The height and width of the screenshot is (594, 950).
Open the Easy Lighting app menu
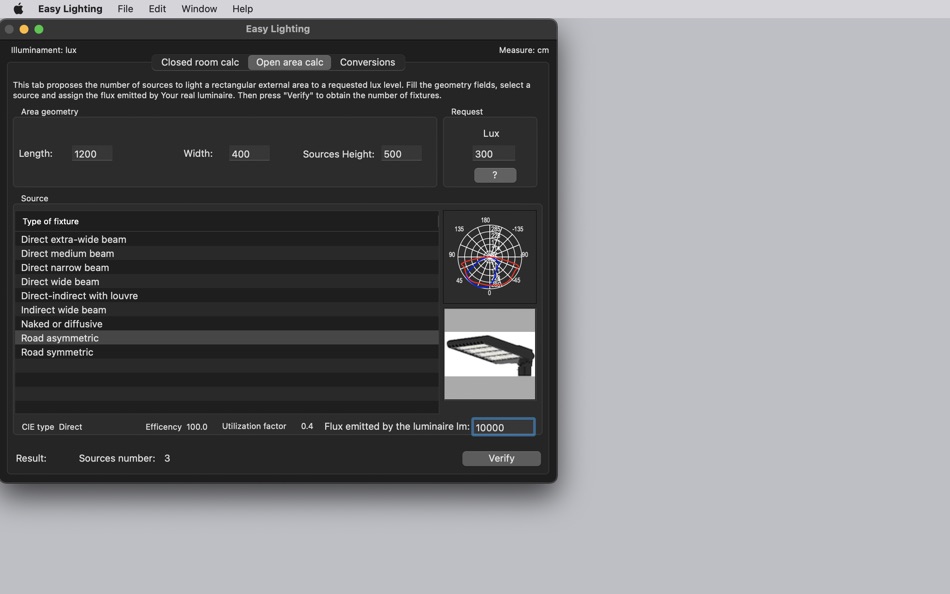click(x=70, y=8)
